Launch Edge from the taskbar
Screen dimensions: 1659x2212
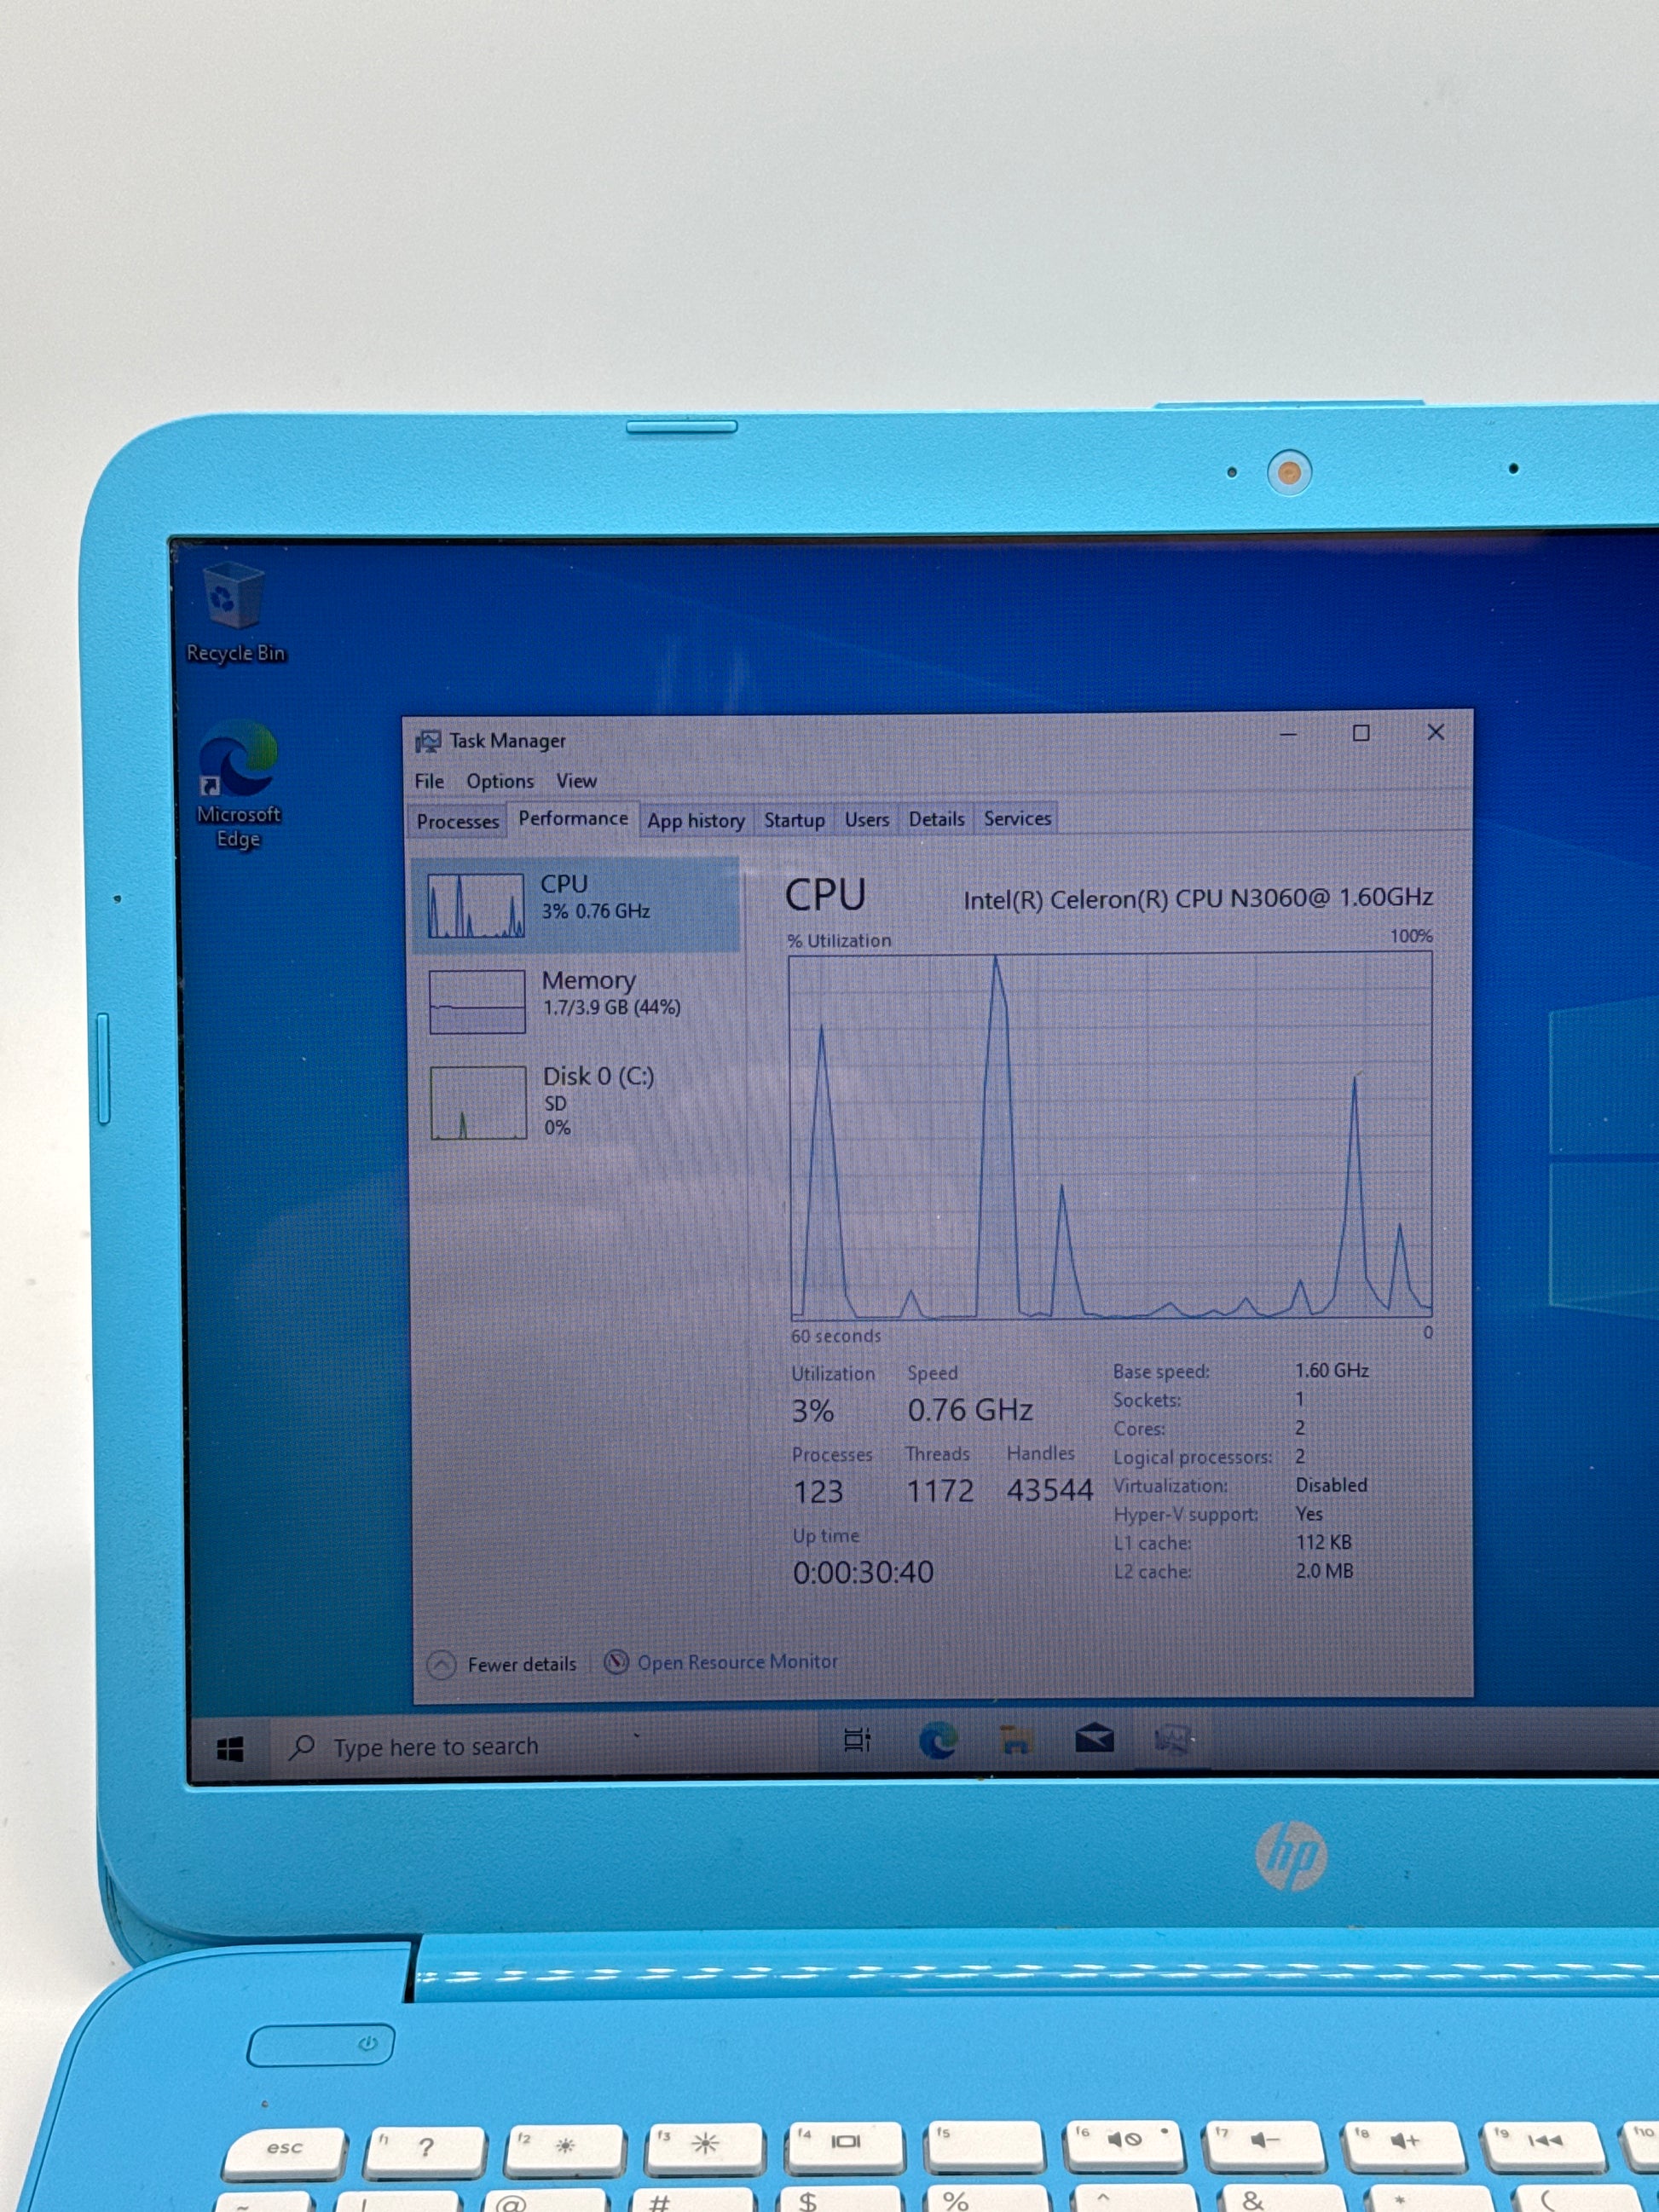click(937, 1741)
